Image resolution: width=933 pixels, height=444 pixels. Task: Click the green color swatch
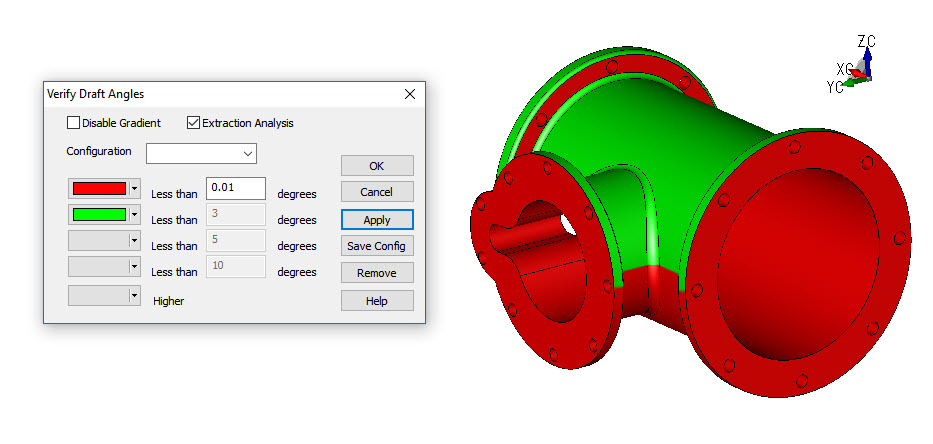(x=99, y=214)
